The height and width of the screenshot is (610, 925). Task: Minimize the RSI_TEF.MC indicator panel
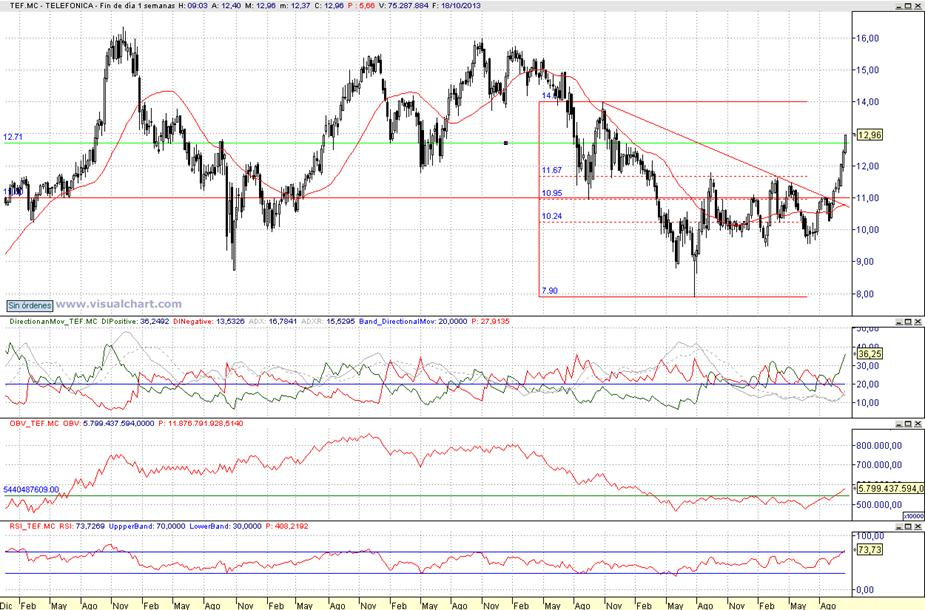pos(899,526)
